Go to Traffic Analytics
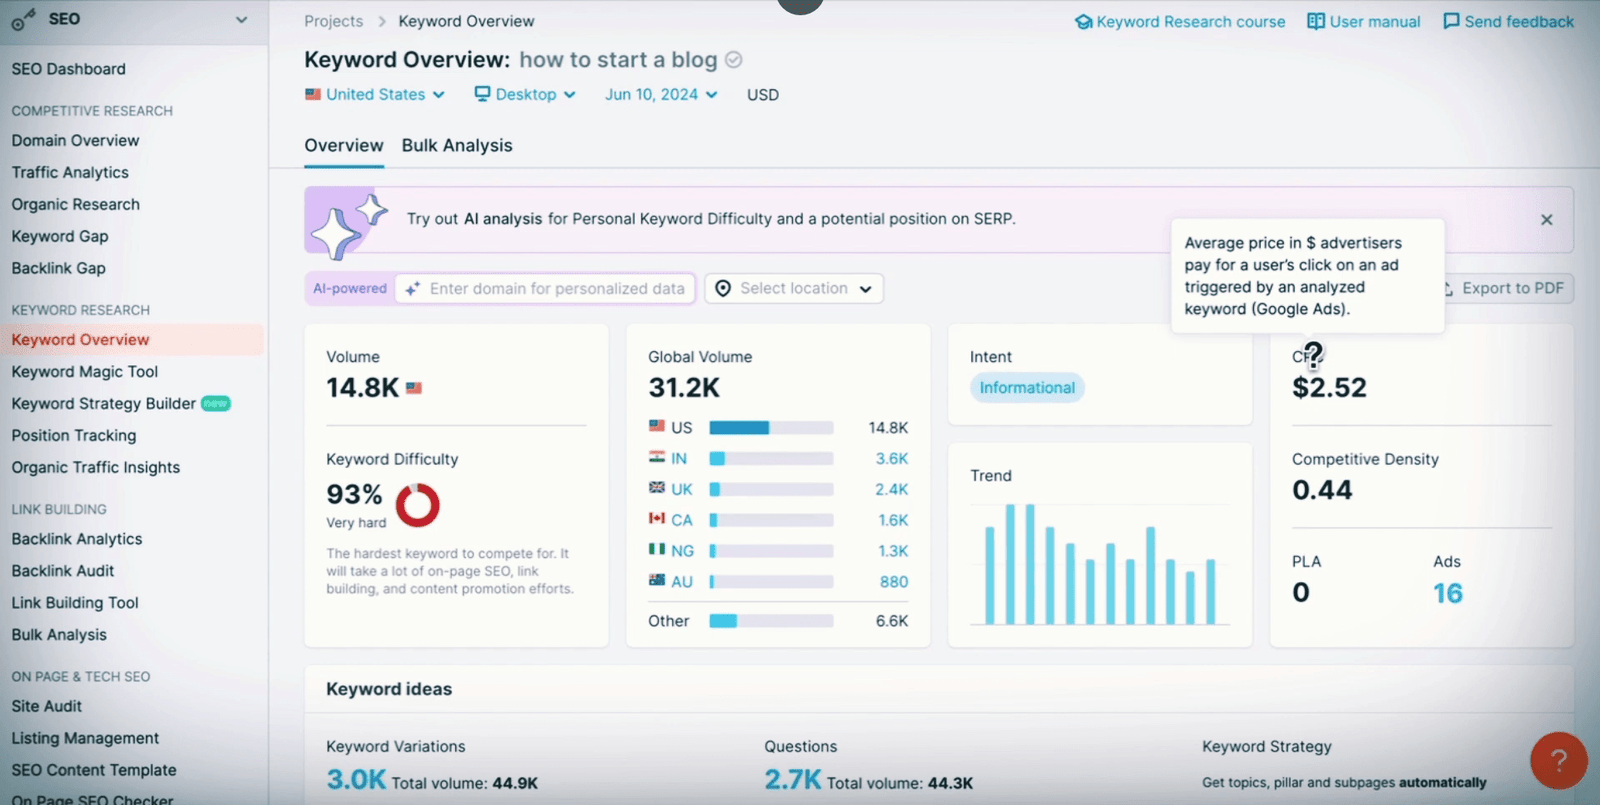1600x805 pixels. 70,173
